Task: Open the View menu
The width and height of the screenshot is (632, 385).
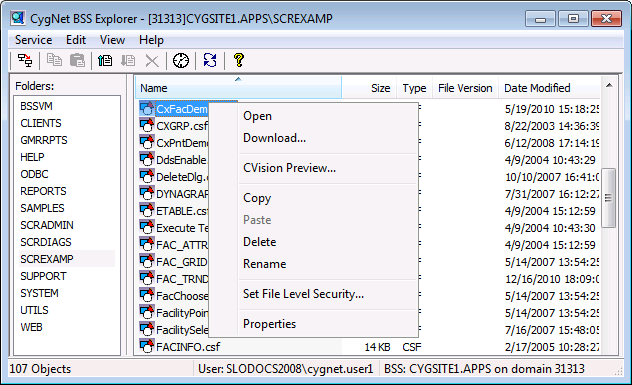Action: pos(112,40)
